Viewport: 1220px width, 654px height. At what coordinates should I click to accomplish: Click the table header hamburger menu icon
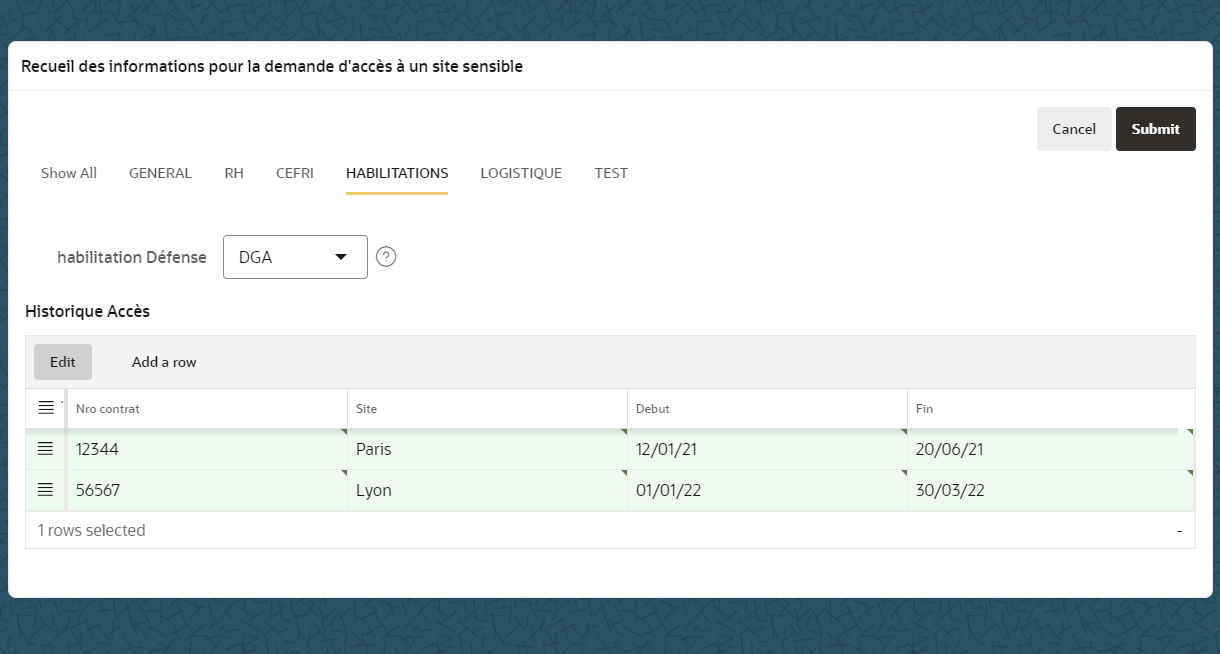coord(45,407)
